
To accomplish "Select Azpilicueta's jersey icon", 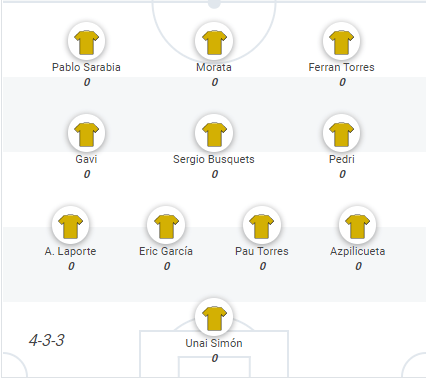I will pyautogui.click(x=358, y=225).
